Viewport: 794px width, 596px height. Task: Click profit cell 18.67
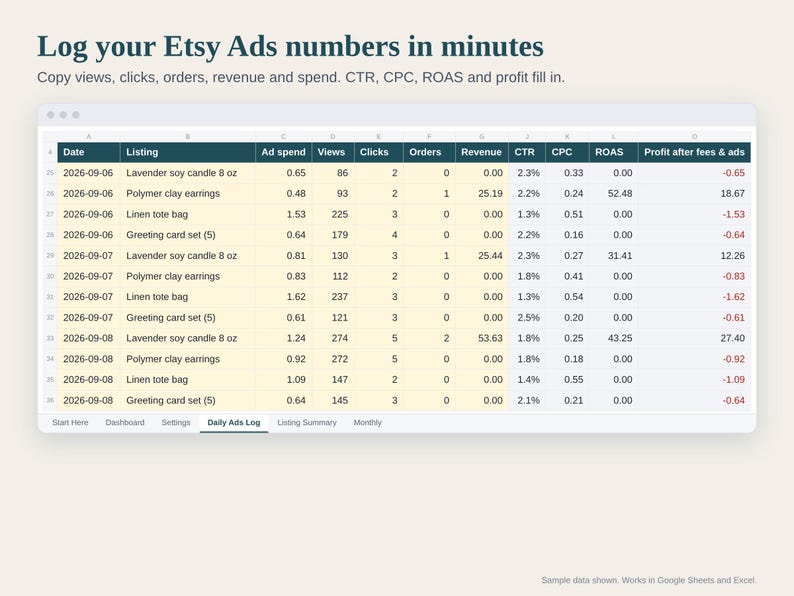(694, 193)
